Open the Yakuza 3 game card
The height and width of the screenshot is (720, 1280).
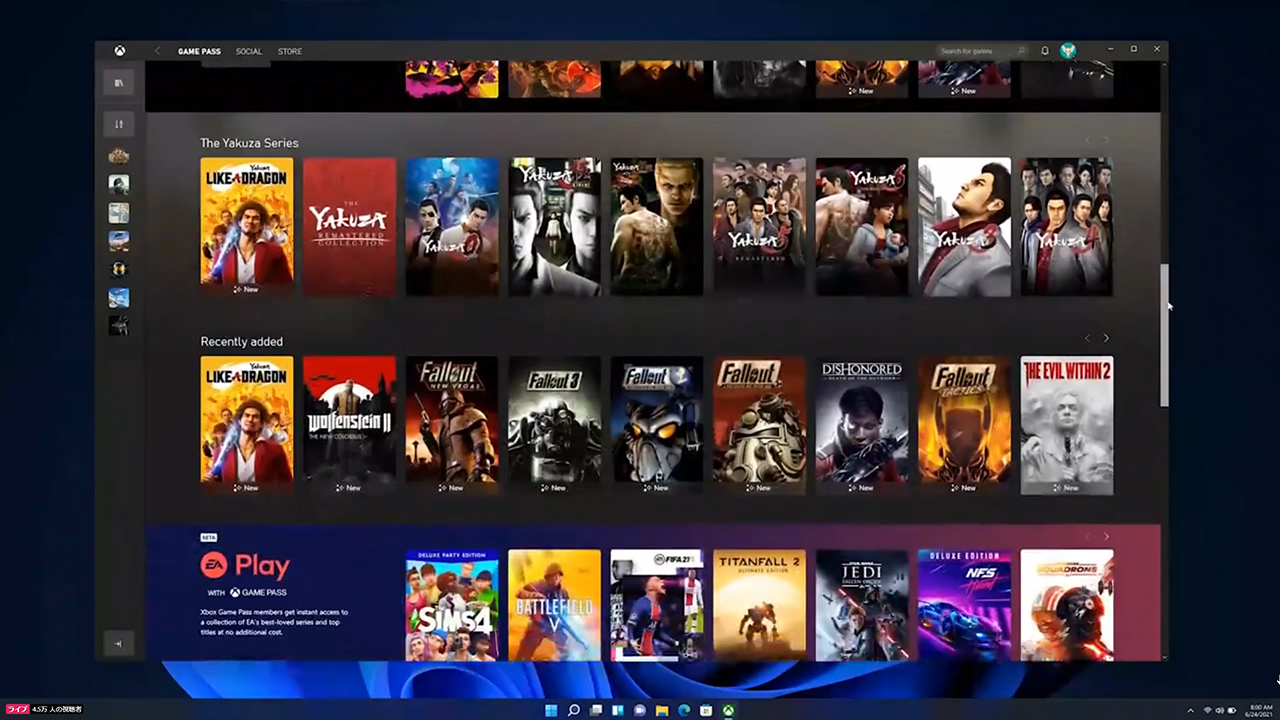coord(964,226)
